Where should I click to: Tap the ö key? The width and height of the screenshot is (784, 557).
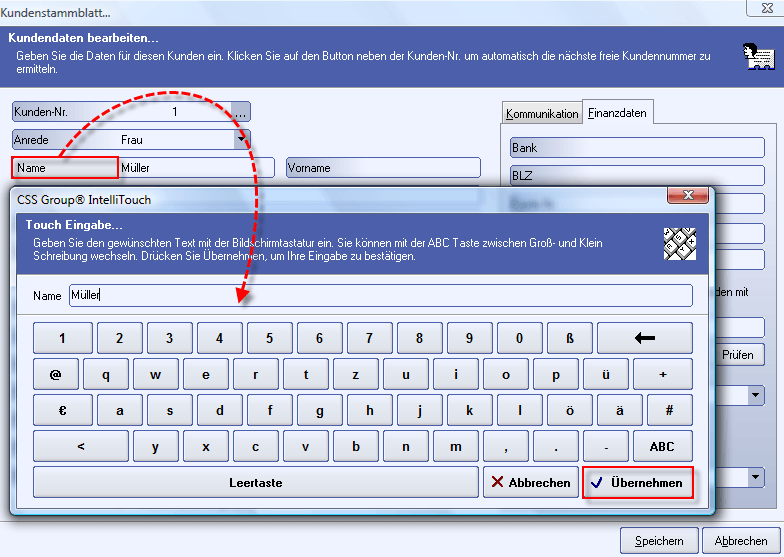[x=570, y=410]
